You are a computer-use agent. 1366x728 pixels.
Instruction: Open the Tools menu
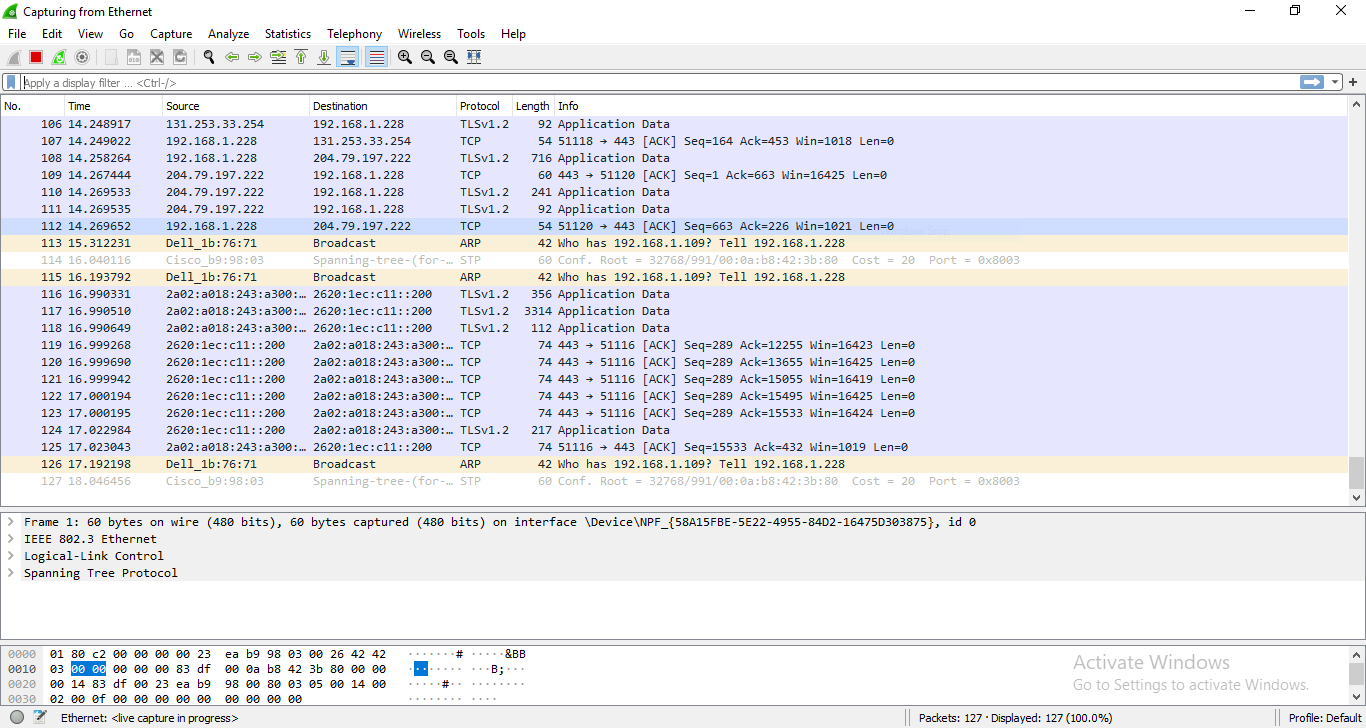[x=471, y=34]
